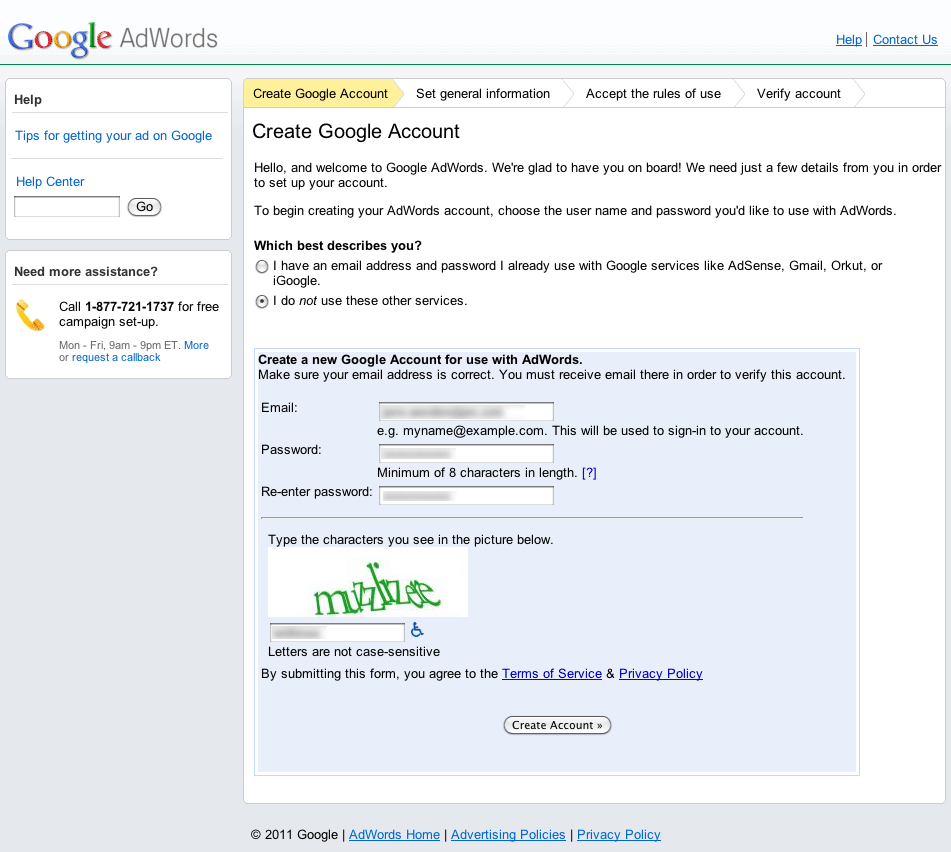Open the Accept the rules of use step

coord(653,94)
